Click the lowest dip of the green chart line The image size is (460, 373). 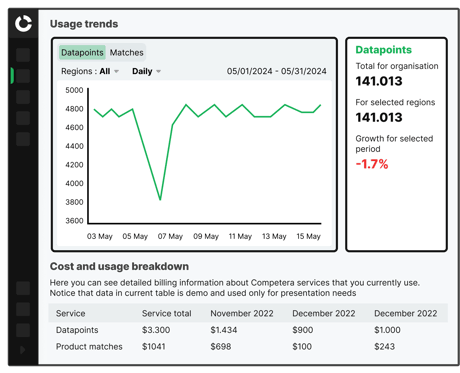pyautogui.click(x=160, y=199)
